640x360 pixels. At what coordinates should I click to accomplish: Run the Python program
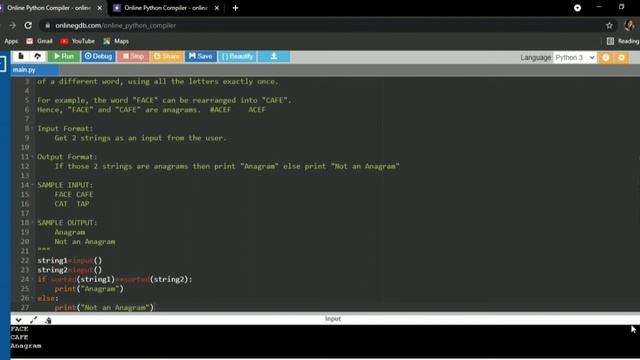(x=64, y=56)
